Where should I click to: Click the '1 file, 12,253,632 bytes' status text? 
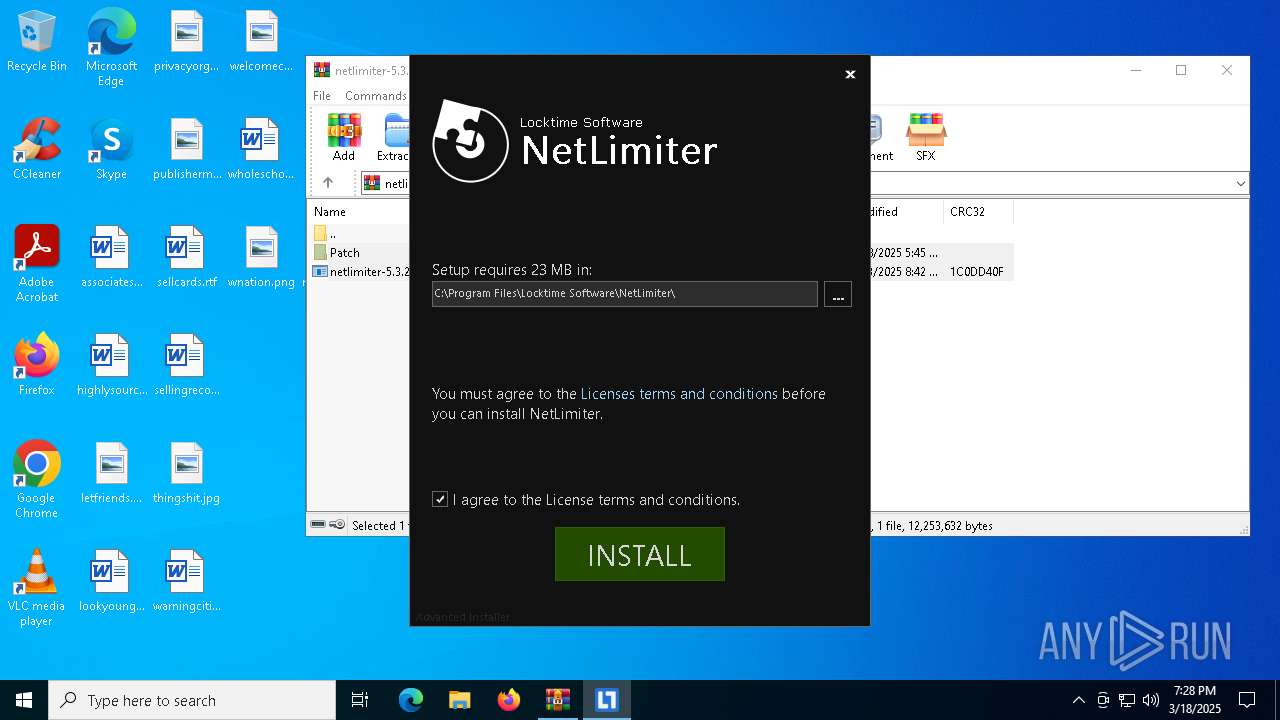tap(934, 526)
